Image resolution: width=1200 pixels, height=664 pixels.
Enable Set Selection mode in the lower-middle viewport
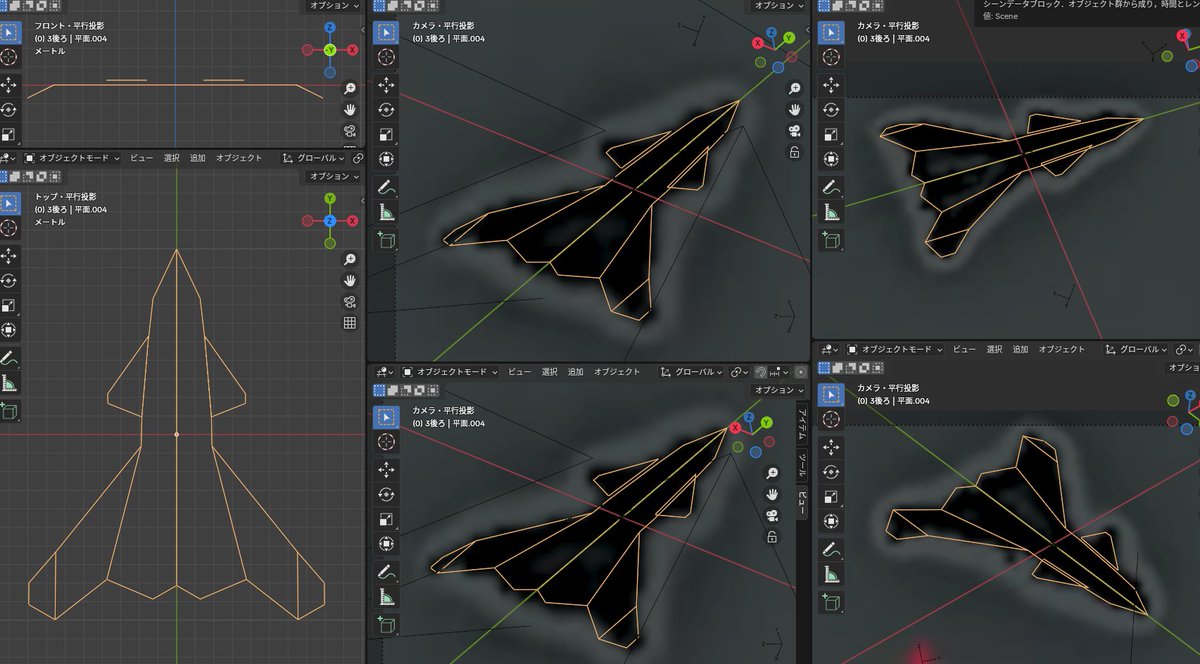pyautogui.click(x=378, y=390)
